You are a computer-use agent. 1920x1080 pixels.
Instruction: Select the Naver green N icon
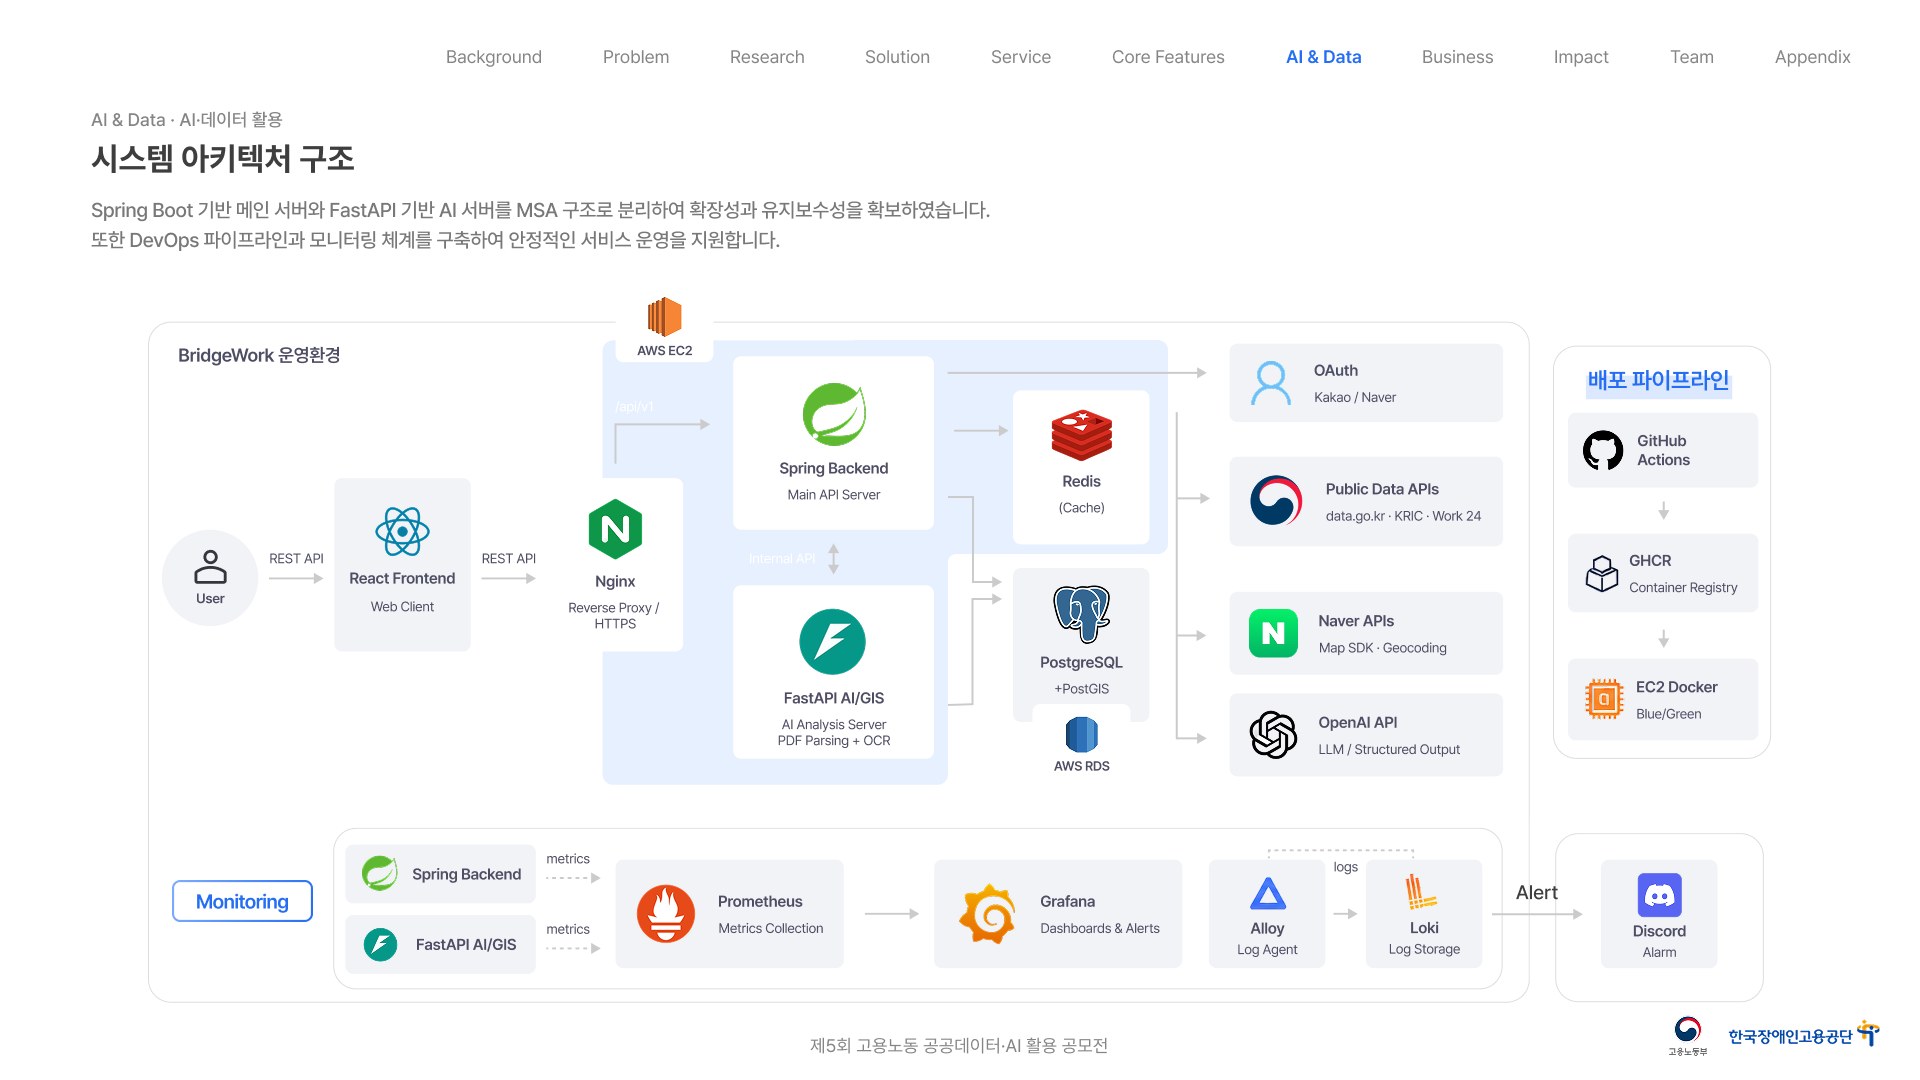click(1273, 633)
